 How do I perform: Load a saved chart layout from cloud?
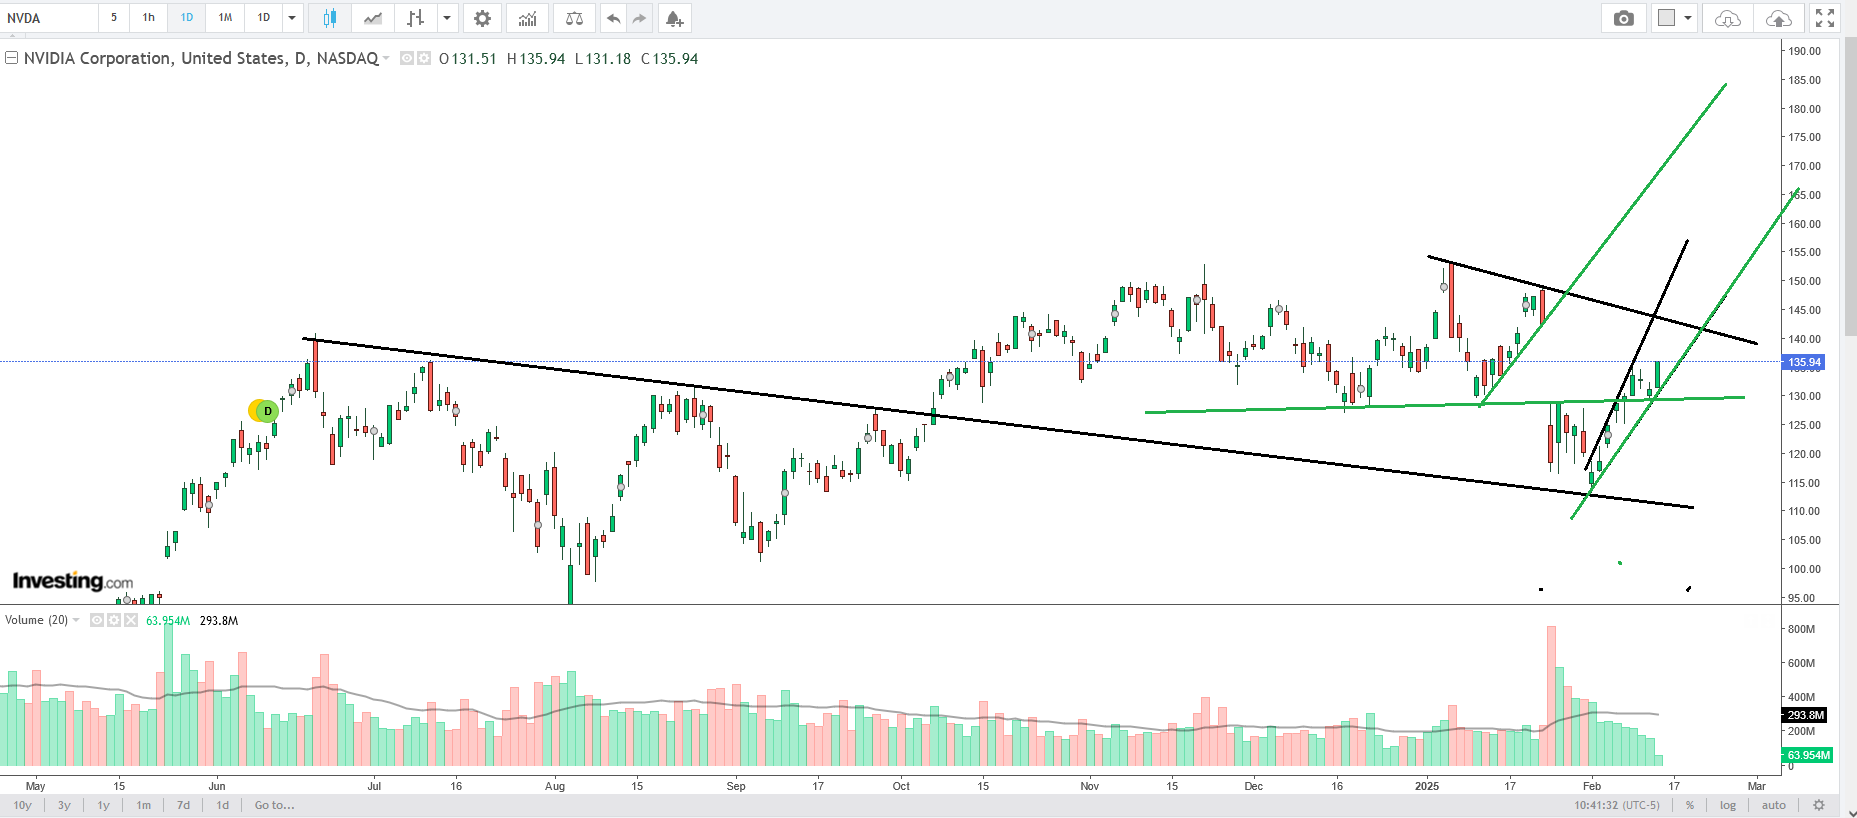click(1727, 18)
